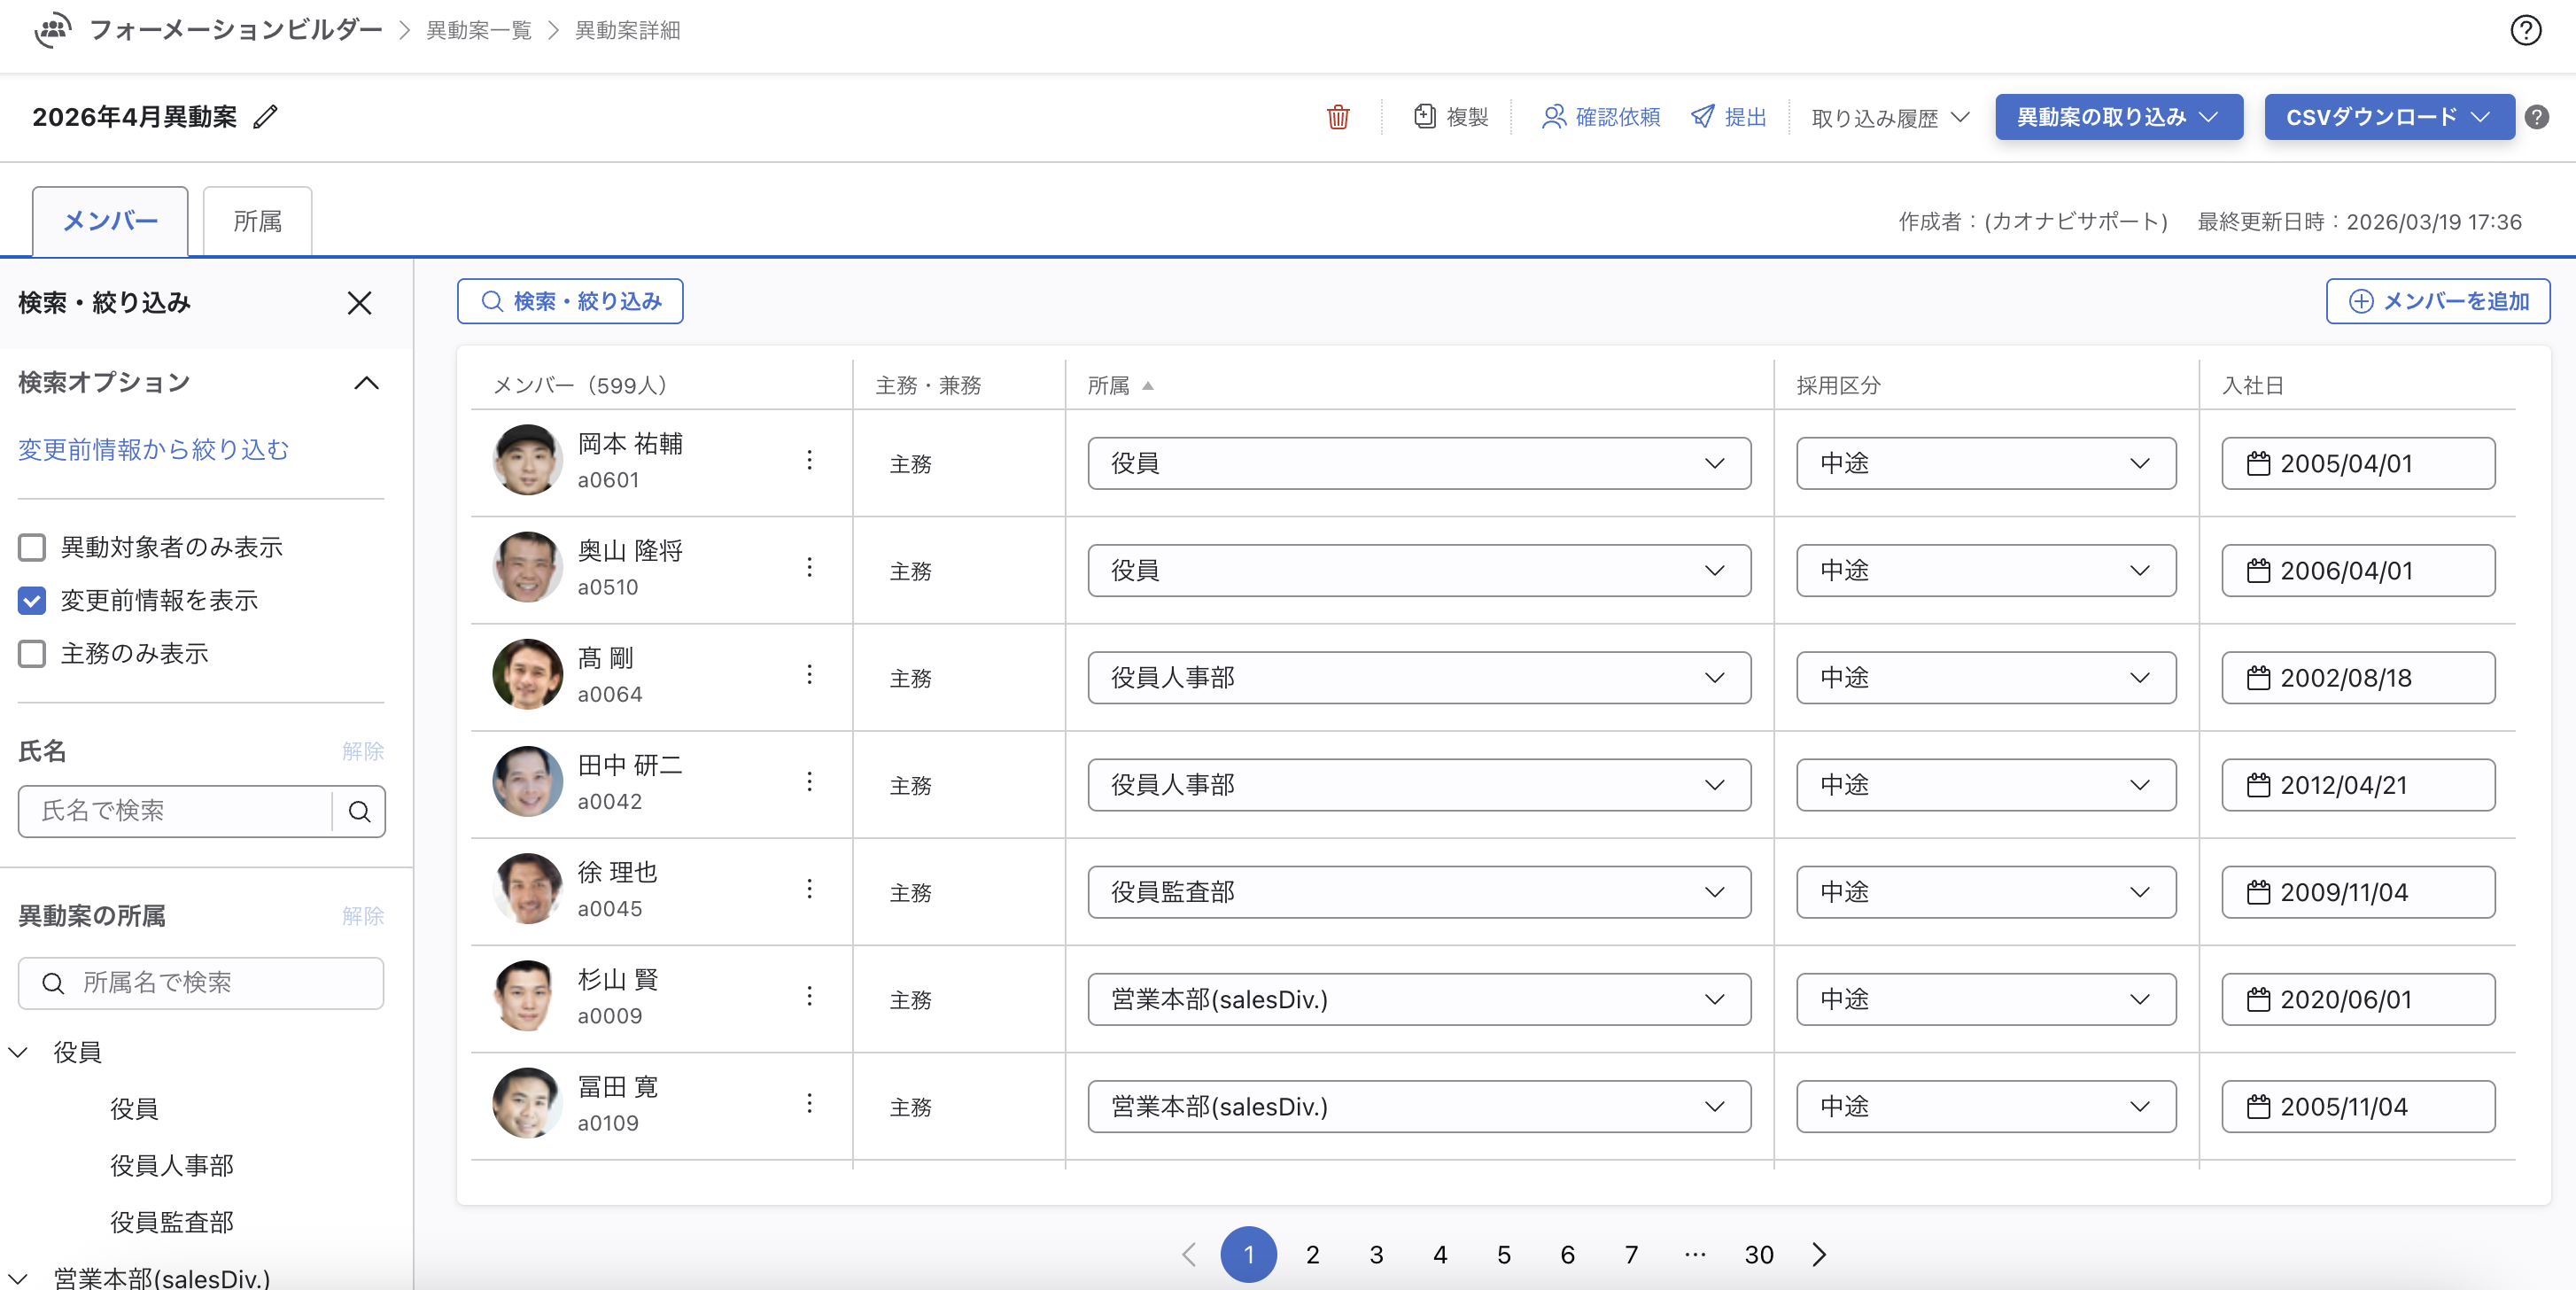
Task: Collapse the 検索オプション section
Action: [x=366, y=383]
